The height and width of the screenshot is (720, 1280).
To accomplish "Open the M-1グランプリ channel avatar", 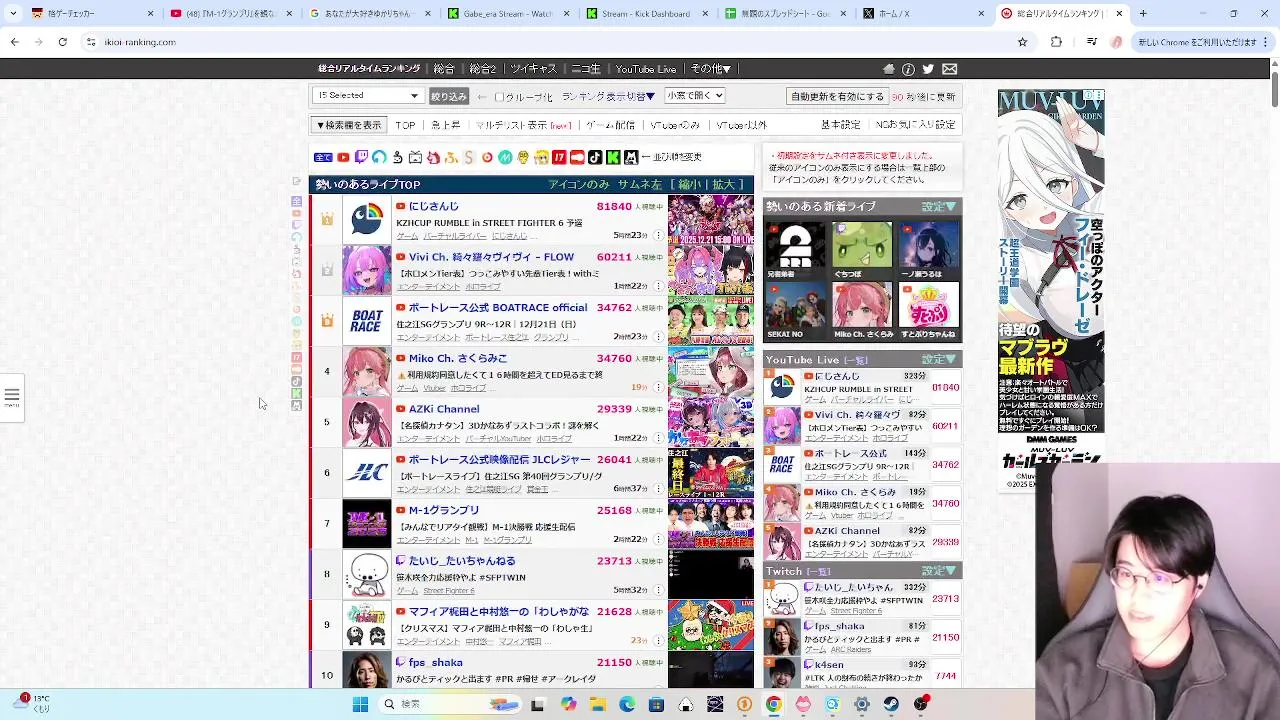I will [x=367, y=523].
